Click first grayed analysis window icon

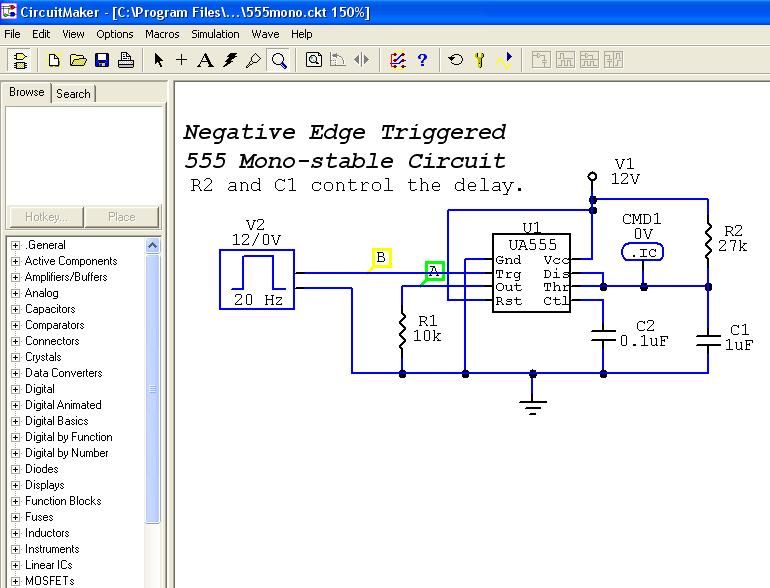(541, 60)
